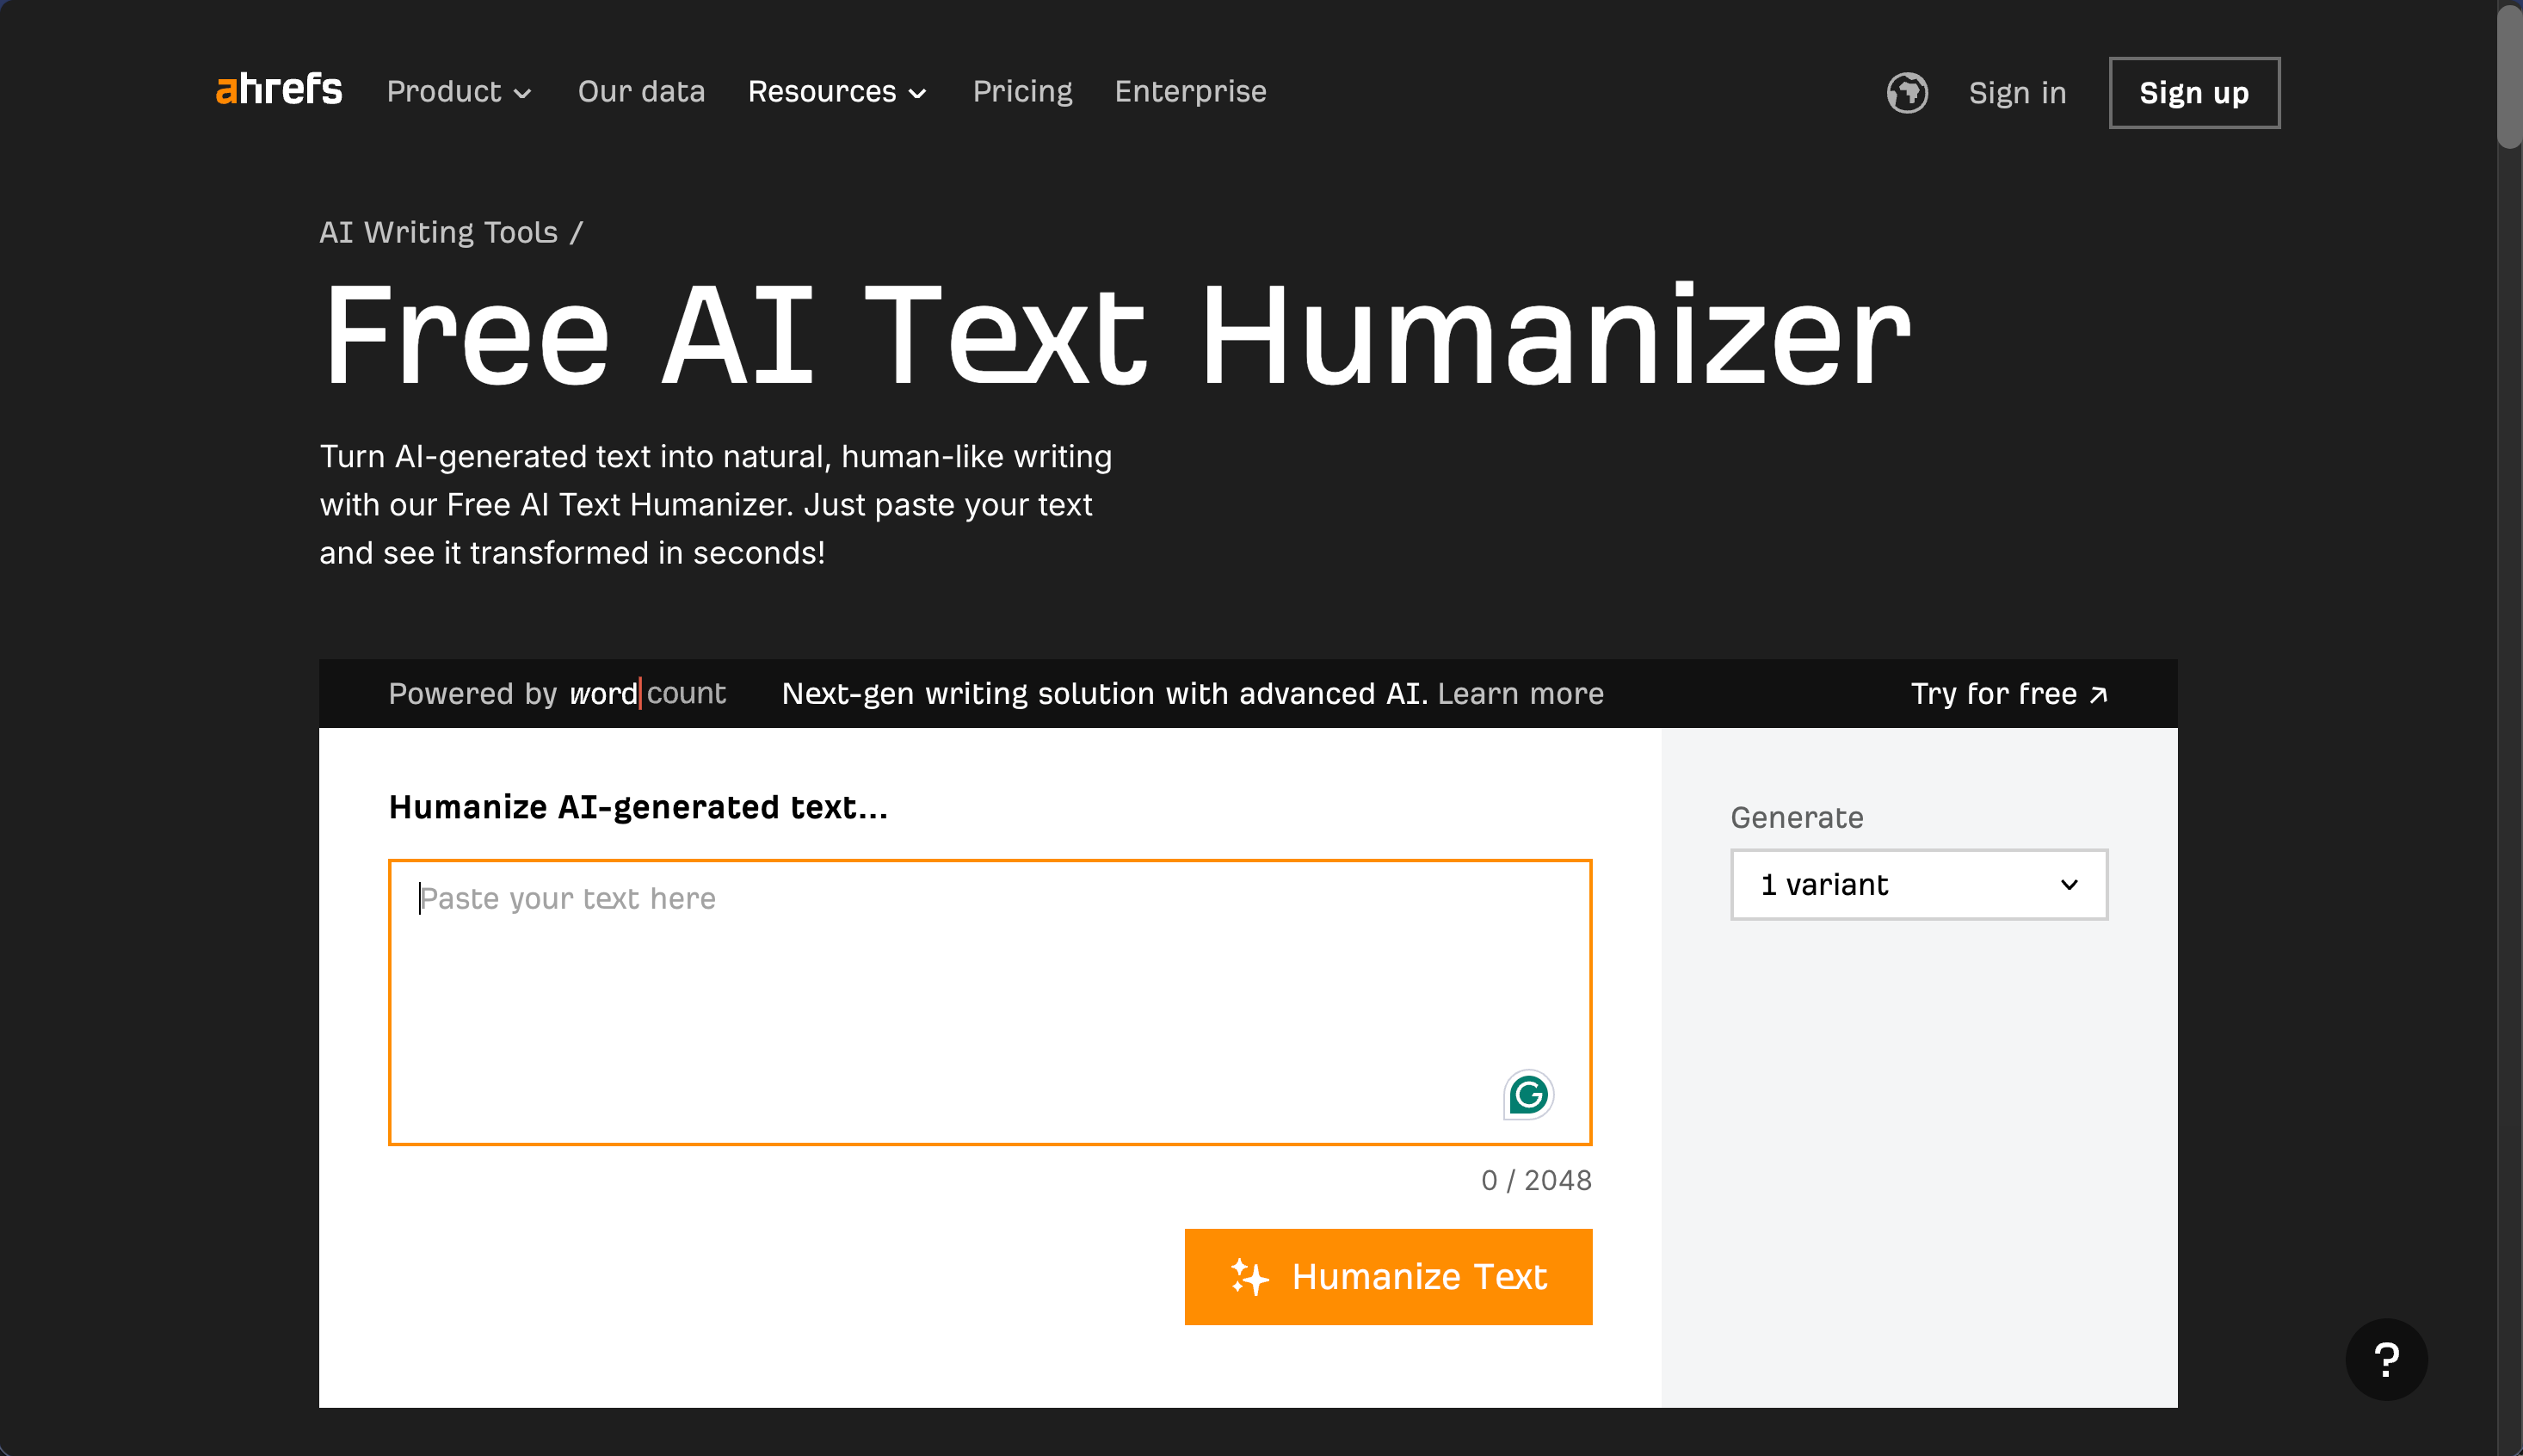Click the page vertical scrollbar thumb

pos(2510,77)
